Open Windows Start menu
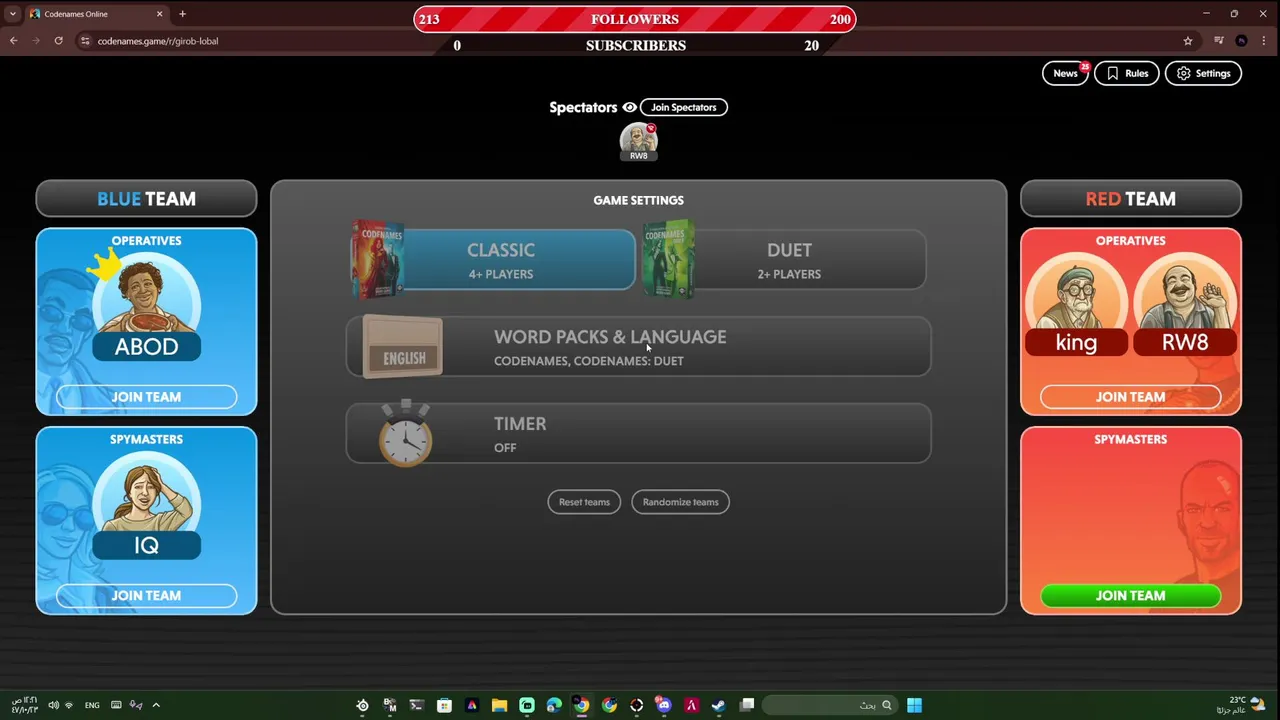Screen dimensions: 1280x720 point(914,705)
